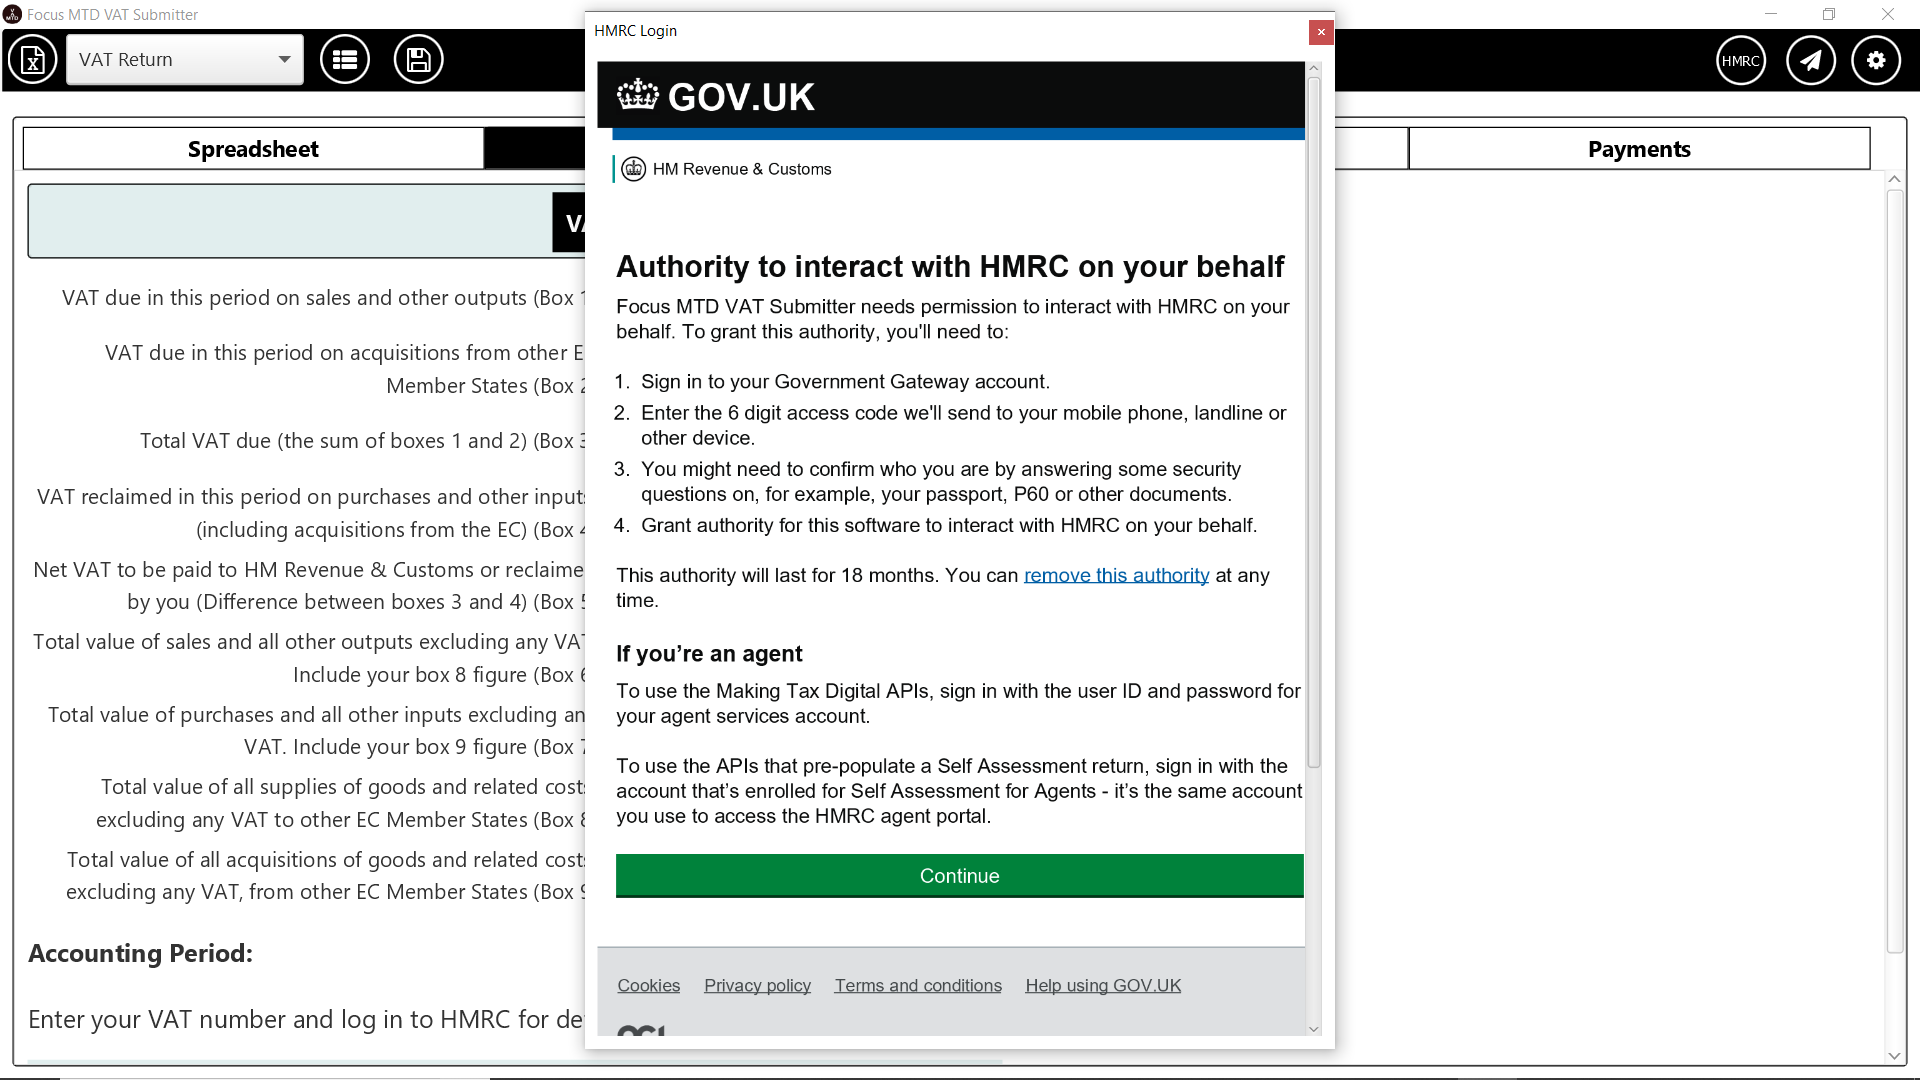Click the 'If you're an agent' heading

709,654
